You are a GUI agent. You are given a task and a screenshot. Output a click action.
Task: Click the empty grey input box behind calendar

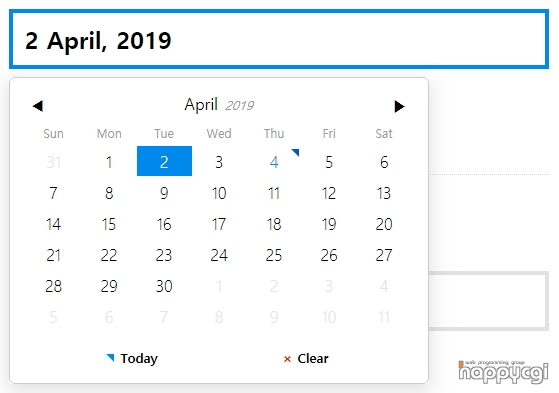[488, 301]
